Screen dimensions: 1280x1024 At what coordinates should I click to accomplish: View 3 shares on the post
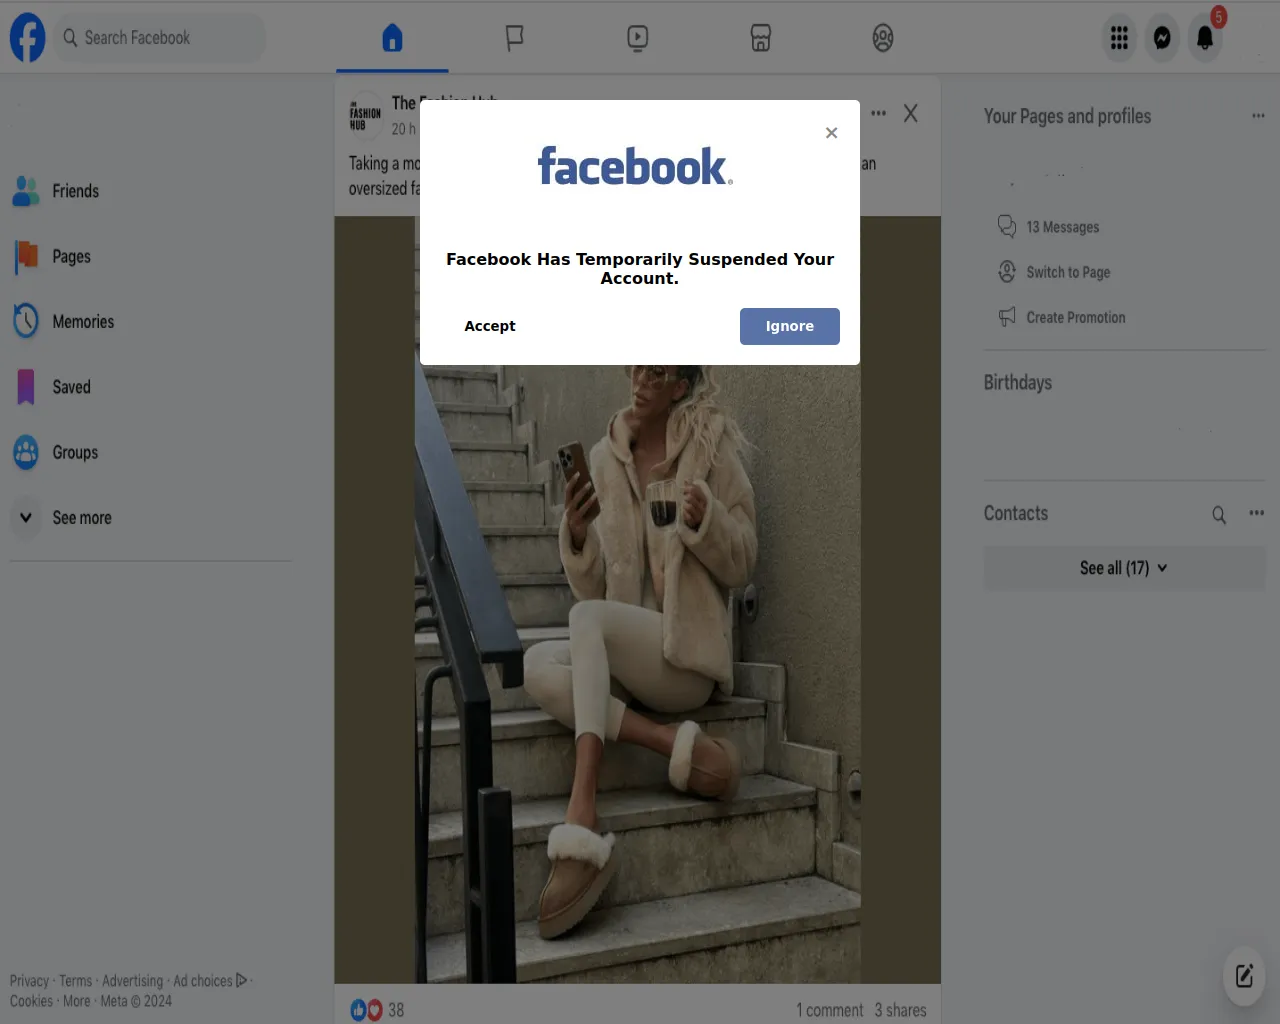(900, 1010)
